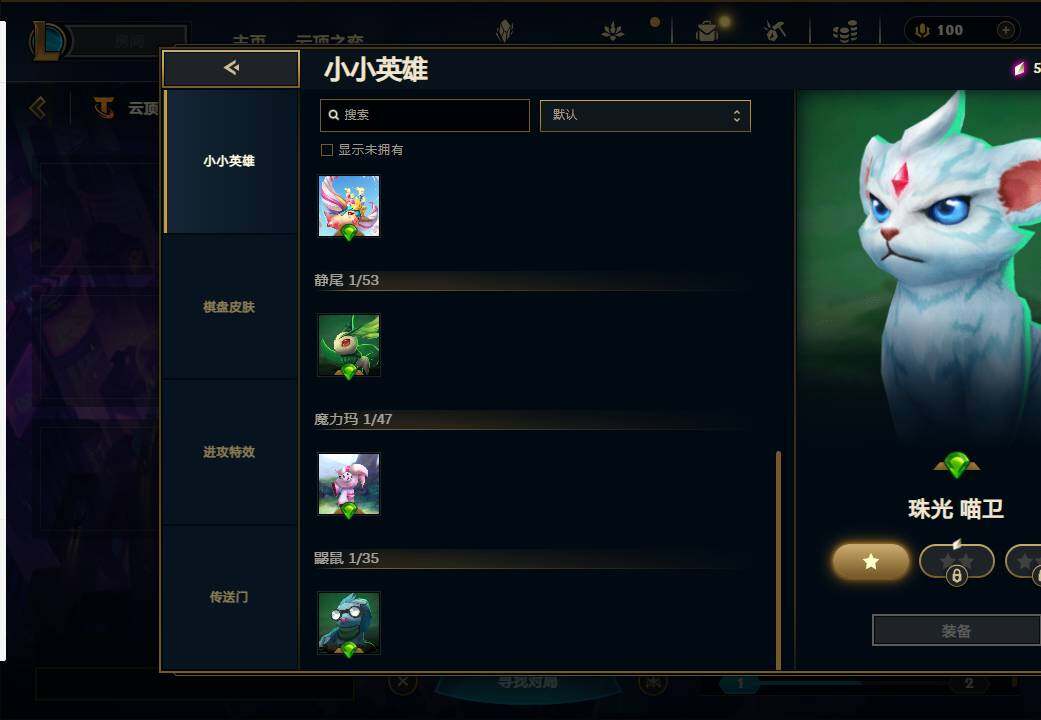Image resolution: width=1041 pixels, height=720 pixels.
Task: Select the 鼹鼠 little legend thumbnail
Action: (349, 623)
